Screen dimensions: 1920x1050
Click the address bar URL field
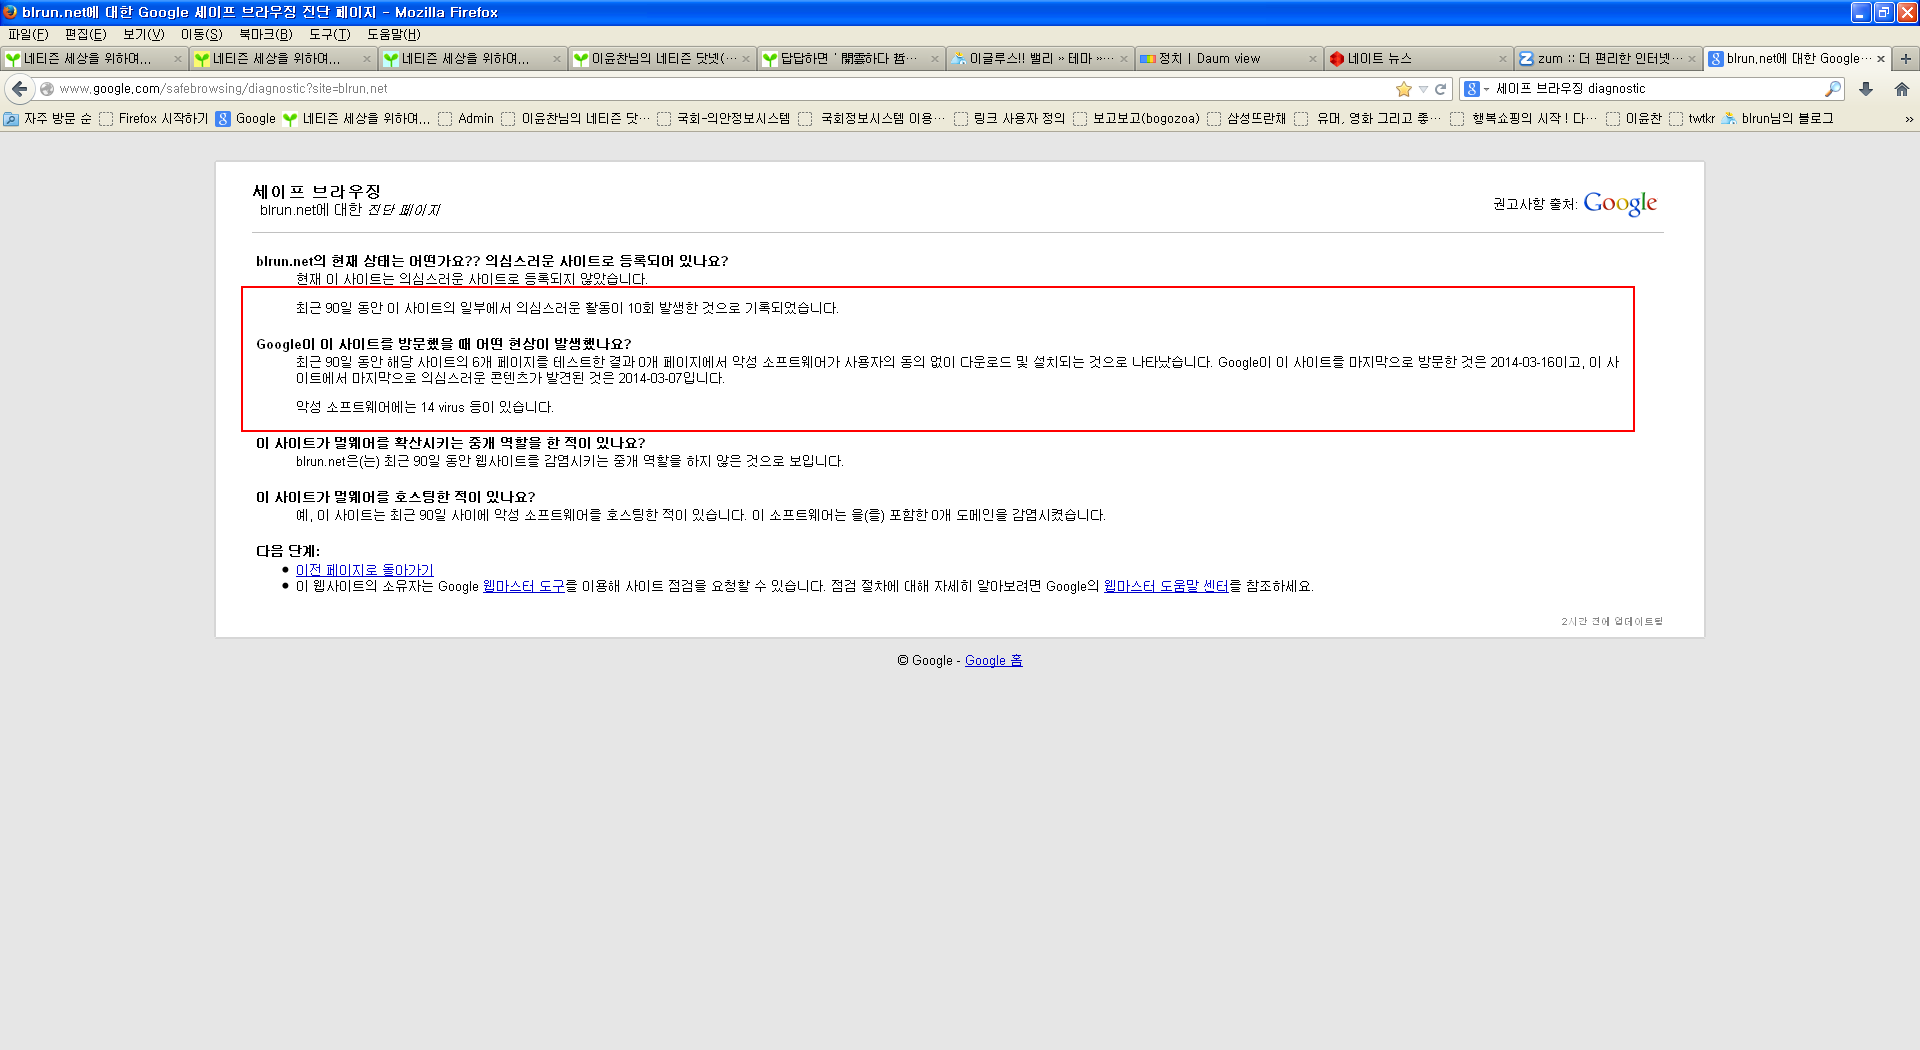coord(720,89)
